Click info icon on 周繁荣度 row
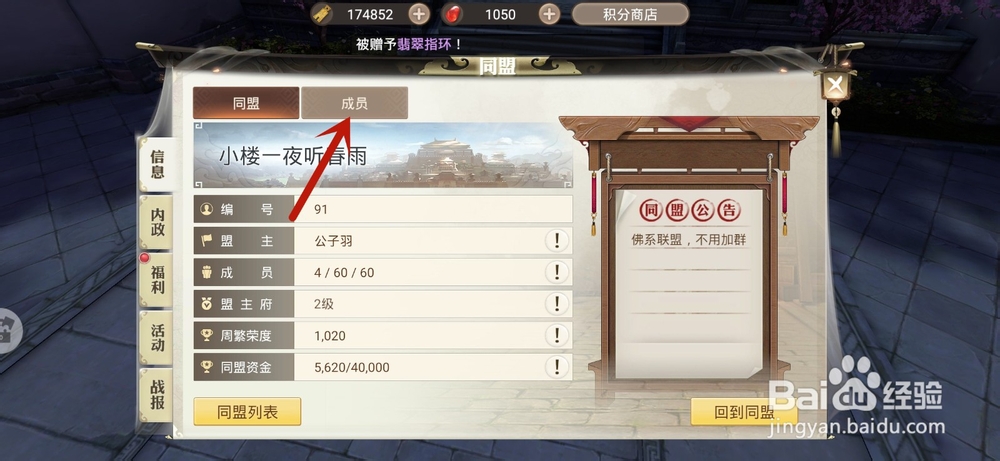 point(557,335)
